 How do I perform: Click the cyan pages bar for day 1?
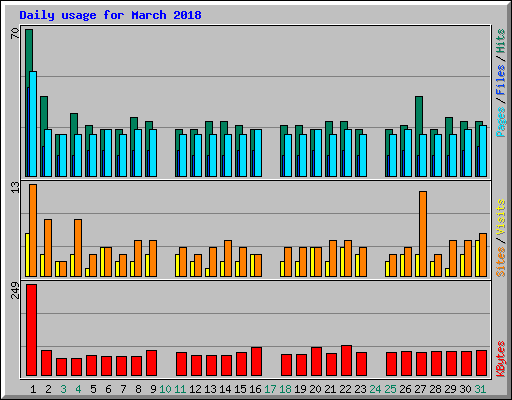click(x=33, y=124)
